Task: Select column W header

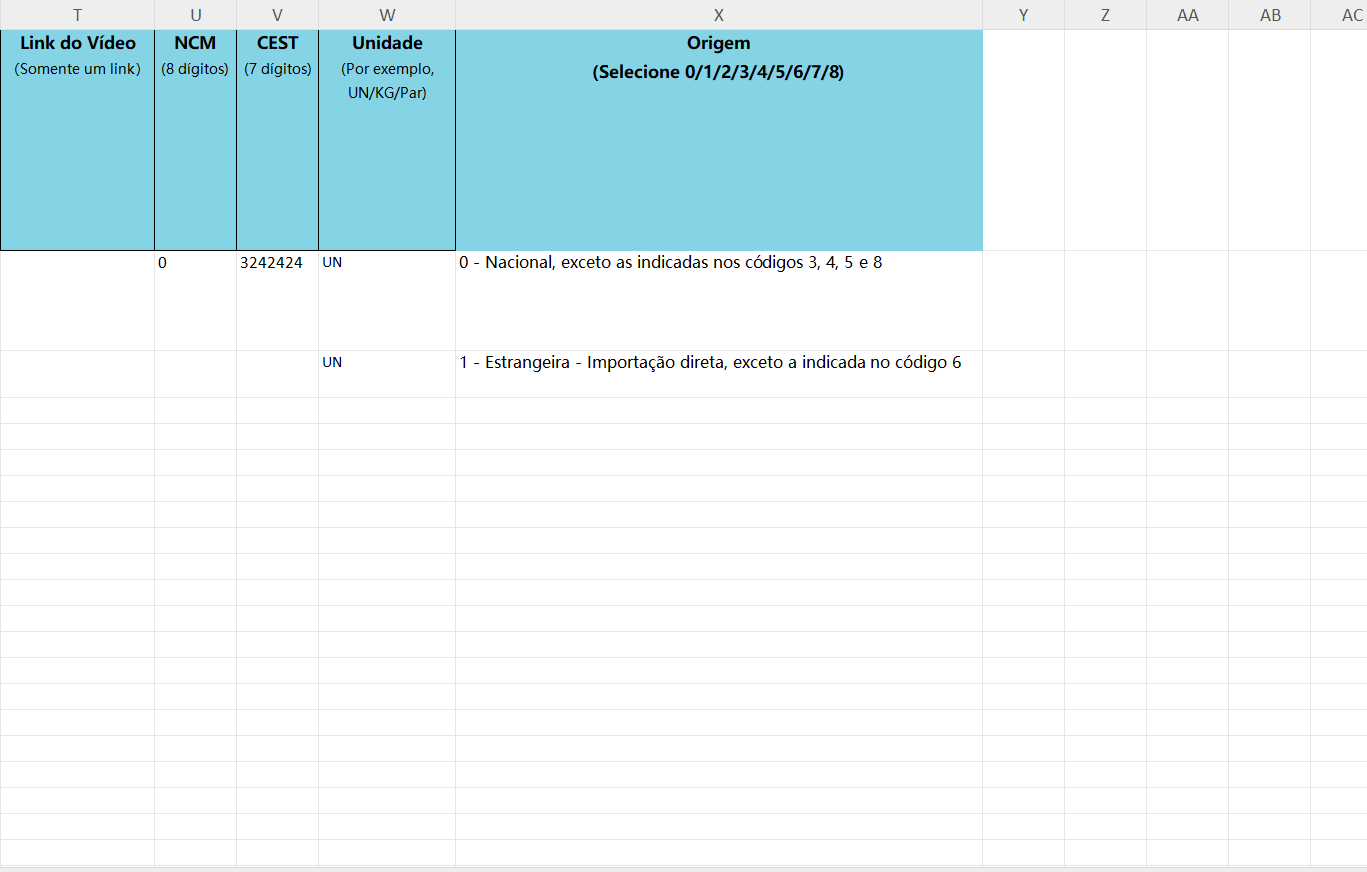Action: 387,15
